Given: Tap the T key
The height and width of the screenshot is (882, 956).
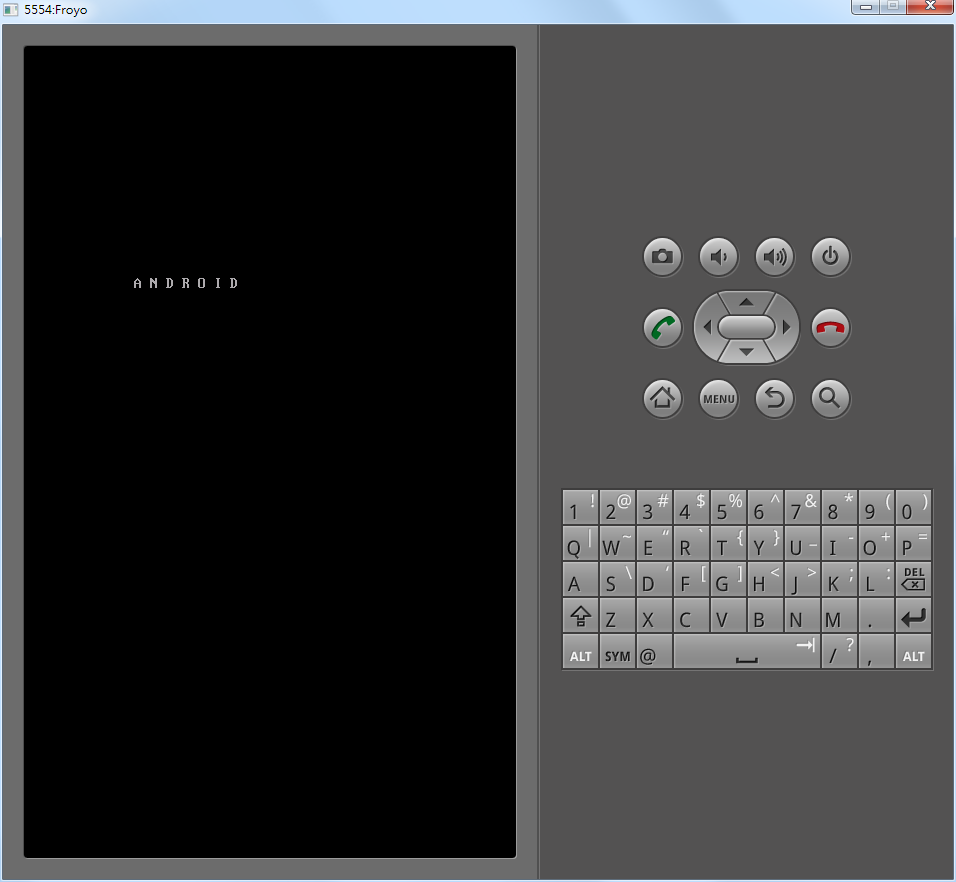Looking at the screenshot, I should [x=729, y=543].
